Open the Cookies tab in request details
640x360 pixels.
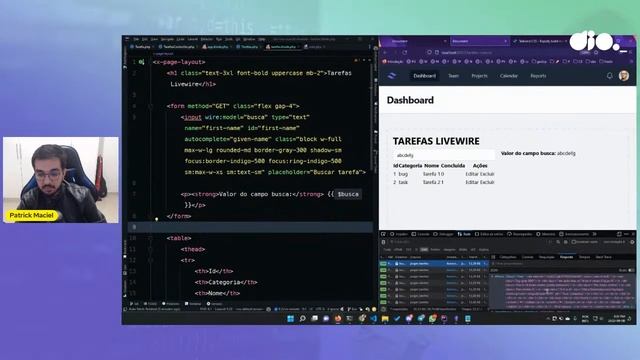(x=527, y=257)
